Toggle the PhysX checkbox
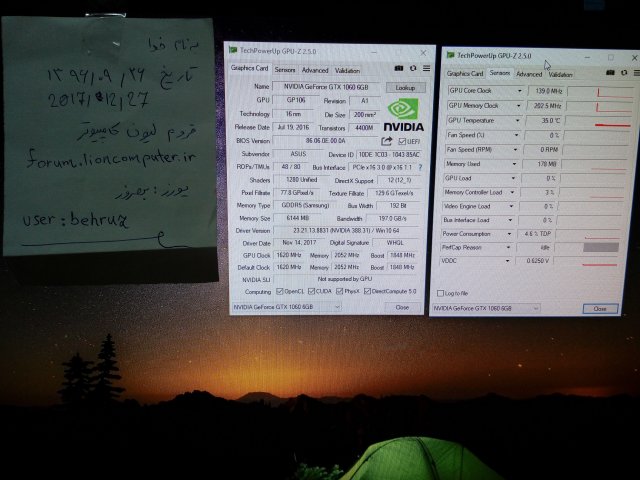 coord(340,291)
